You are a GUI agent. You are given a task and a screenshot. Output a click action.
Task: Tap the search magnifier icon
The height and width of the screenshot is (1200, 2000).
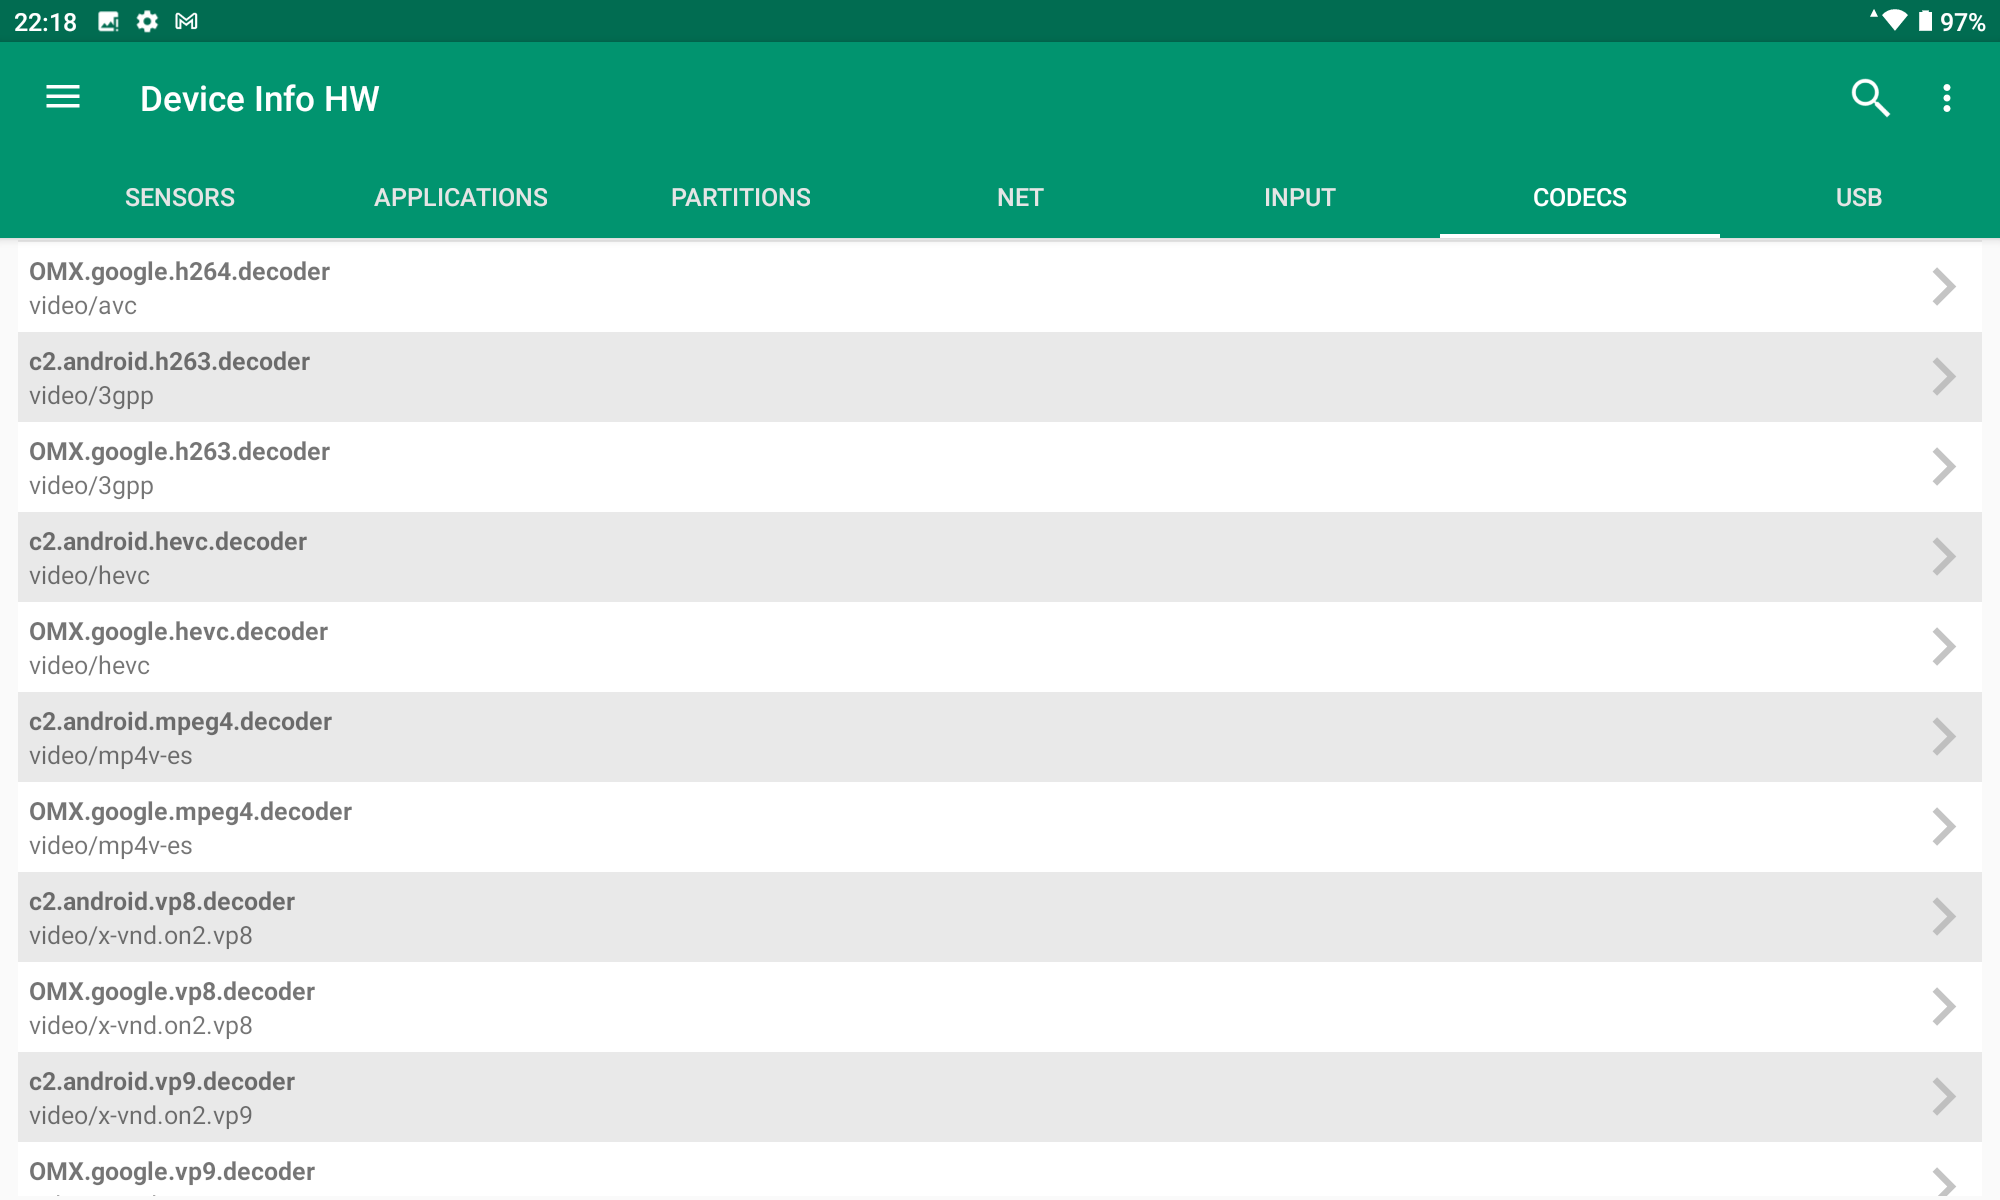coord(1869,98)
